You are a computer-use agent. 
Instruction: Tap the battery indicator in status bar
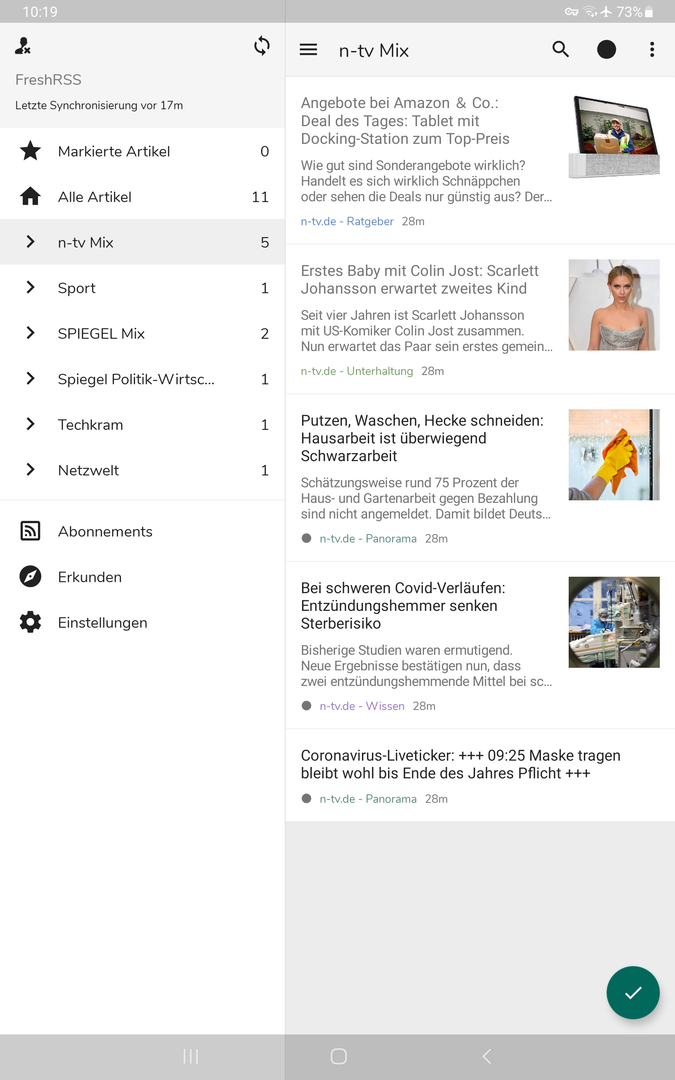click(649, 12)
